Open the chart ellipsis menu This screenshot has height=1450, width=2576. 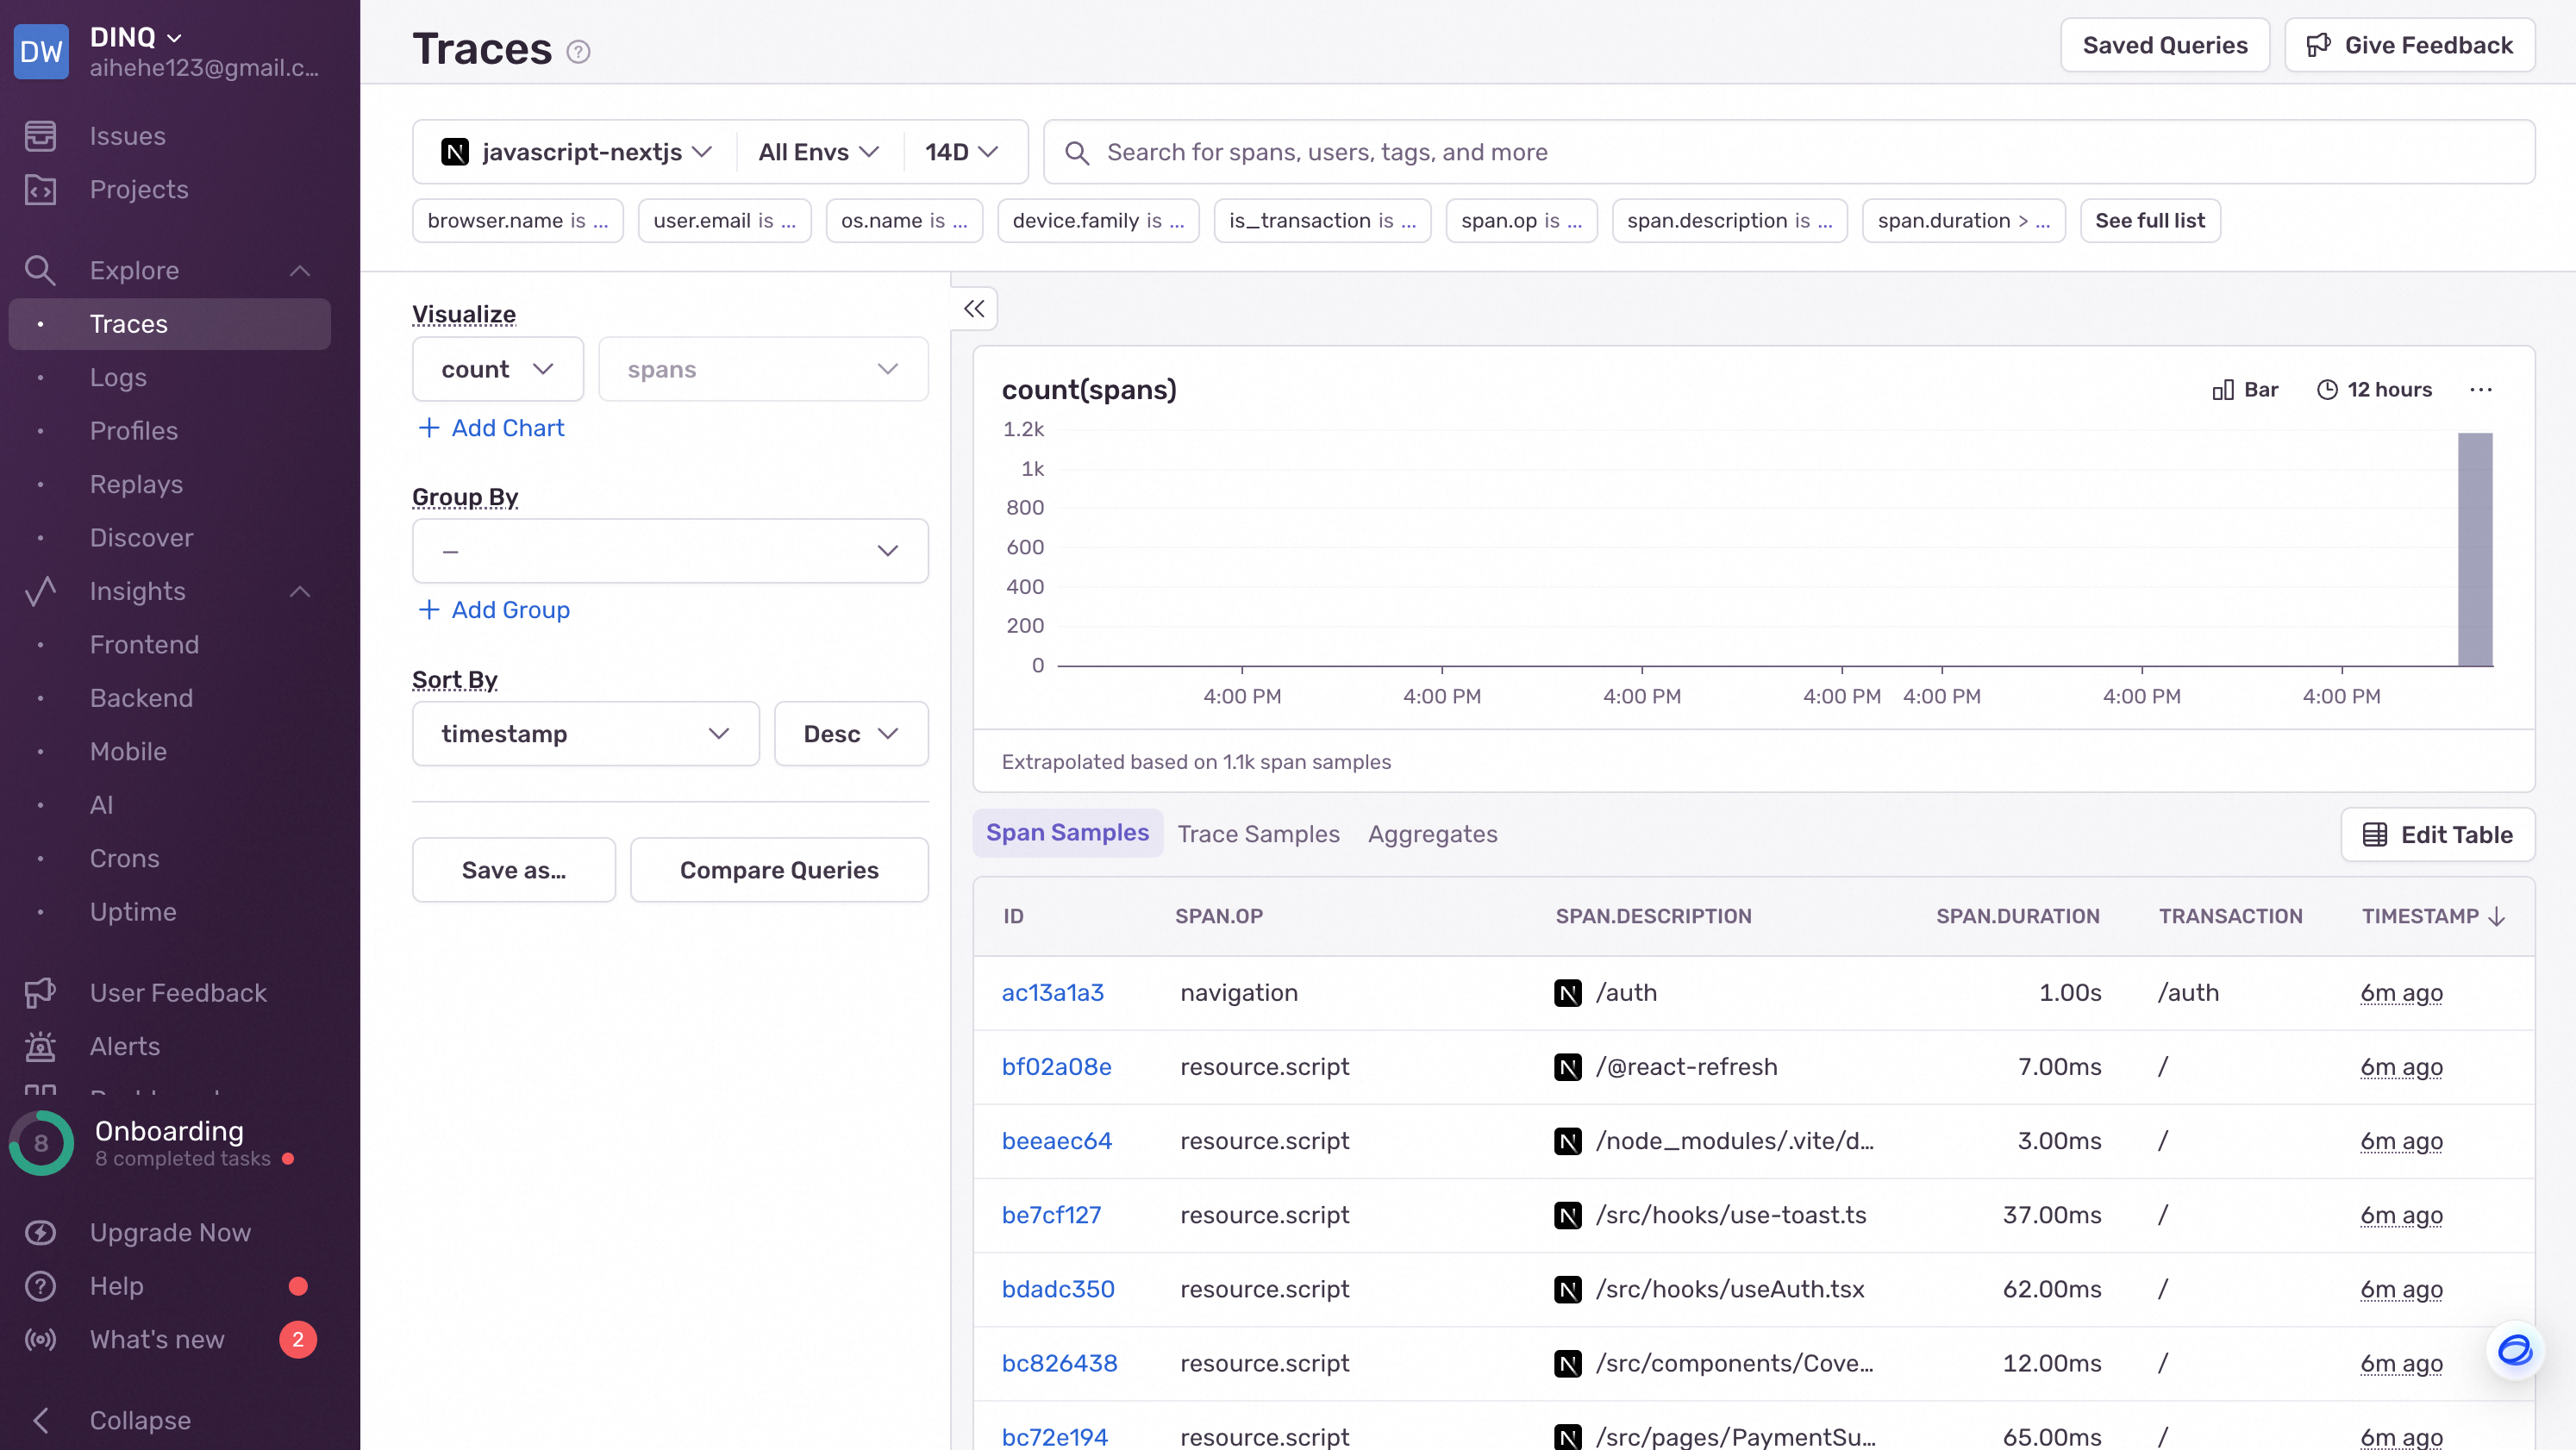click(2481, 390)
